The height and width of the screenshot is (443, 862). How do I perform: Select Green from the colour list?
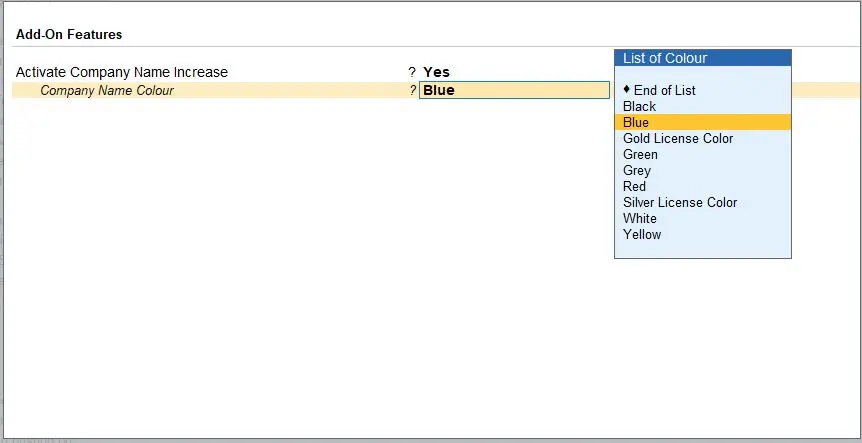click(702, 154)
